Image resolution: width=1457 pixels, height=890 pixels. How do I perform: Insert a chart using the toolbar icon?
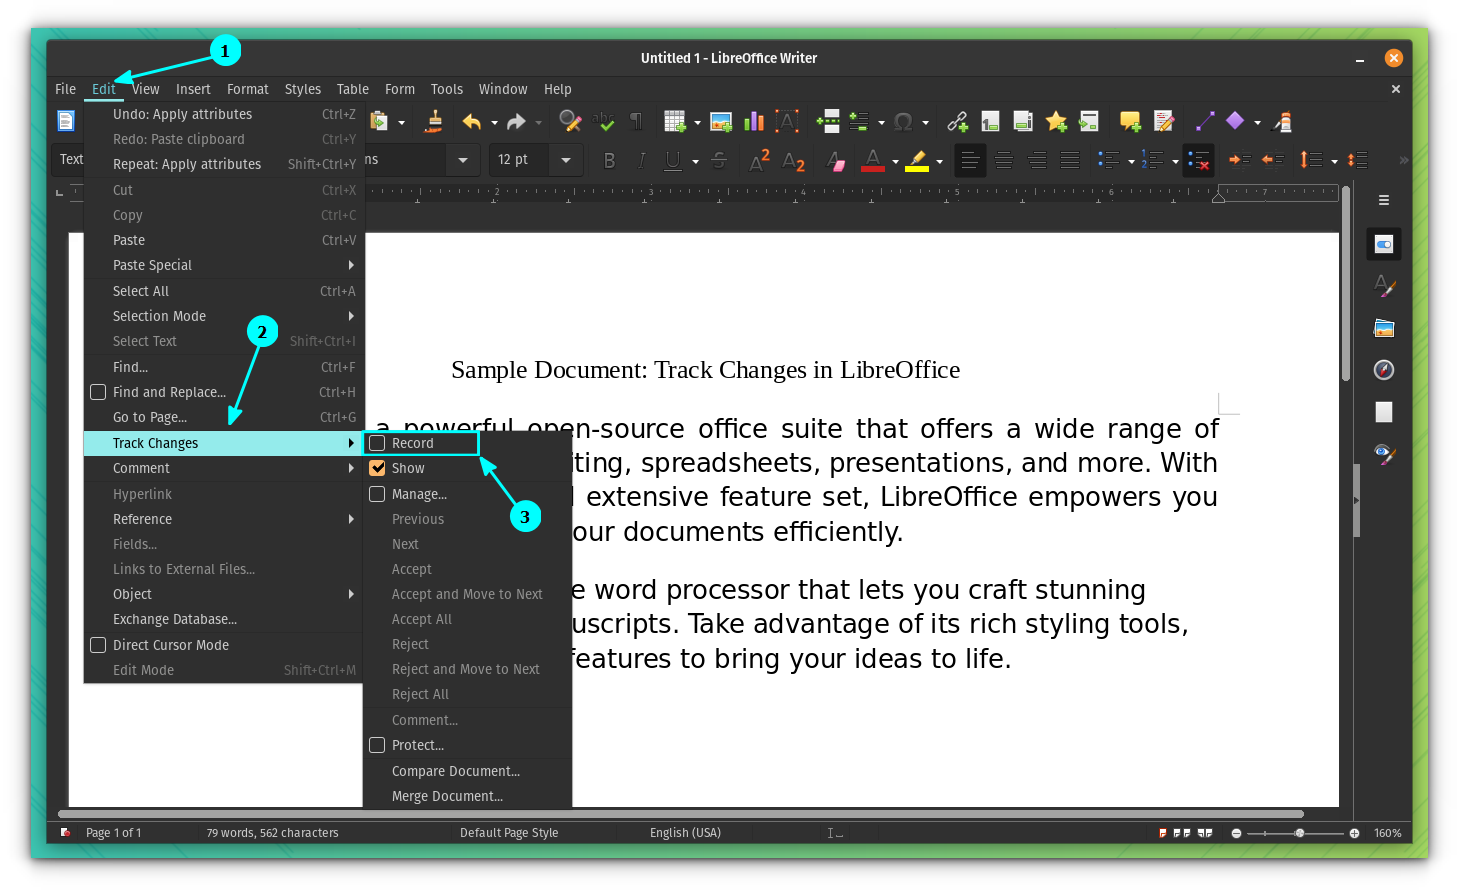pyautogui.click(x=753, y=120)
